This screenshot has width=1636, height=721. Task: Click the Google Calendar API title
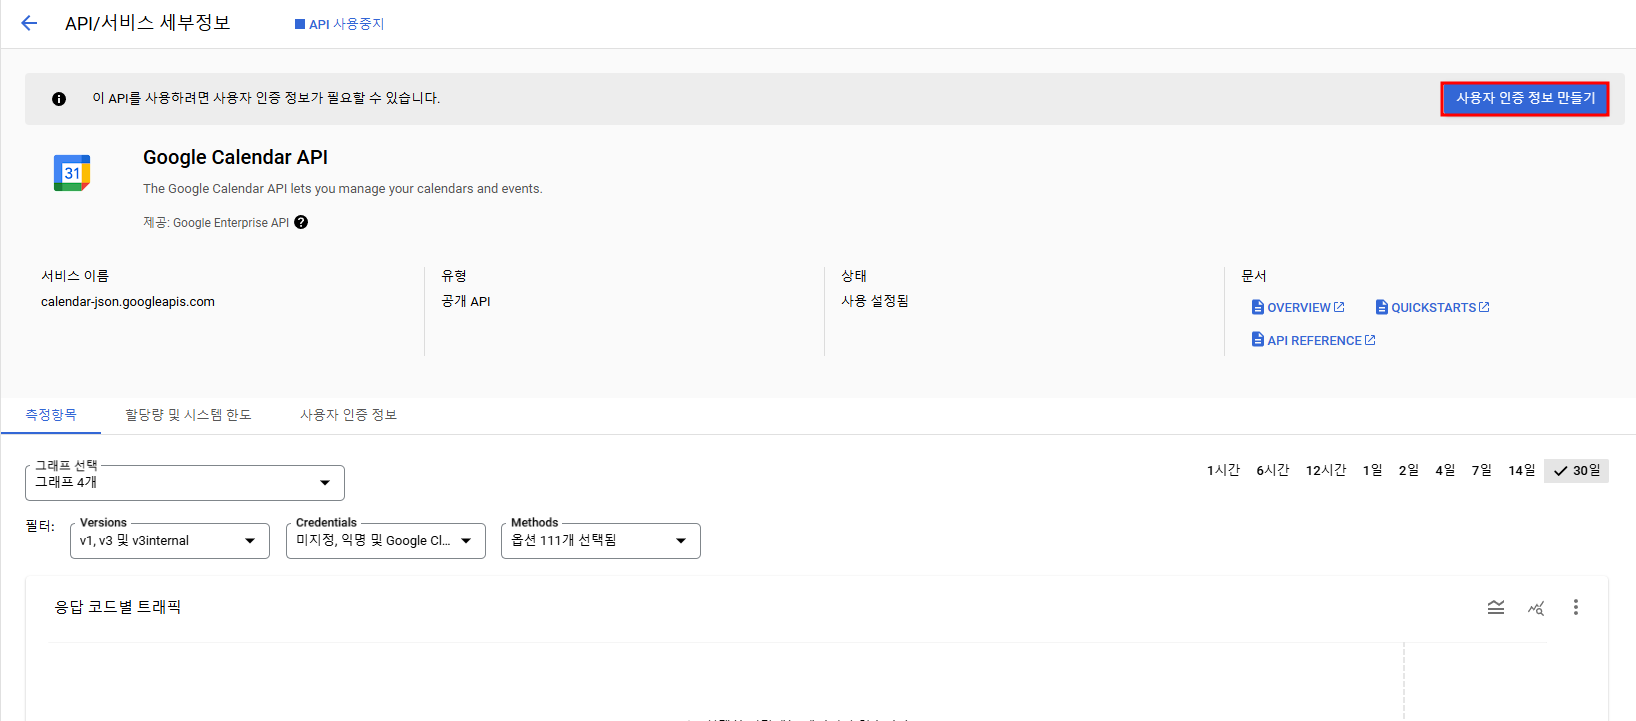point(235,157)
